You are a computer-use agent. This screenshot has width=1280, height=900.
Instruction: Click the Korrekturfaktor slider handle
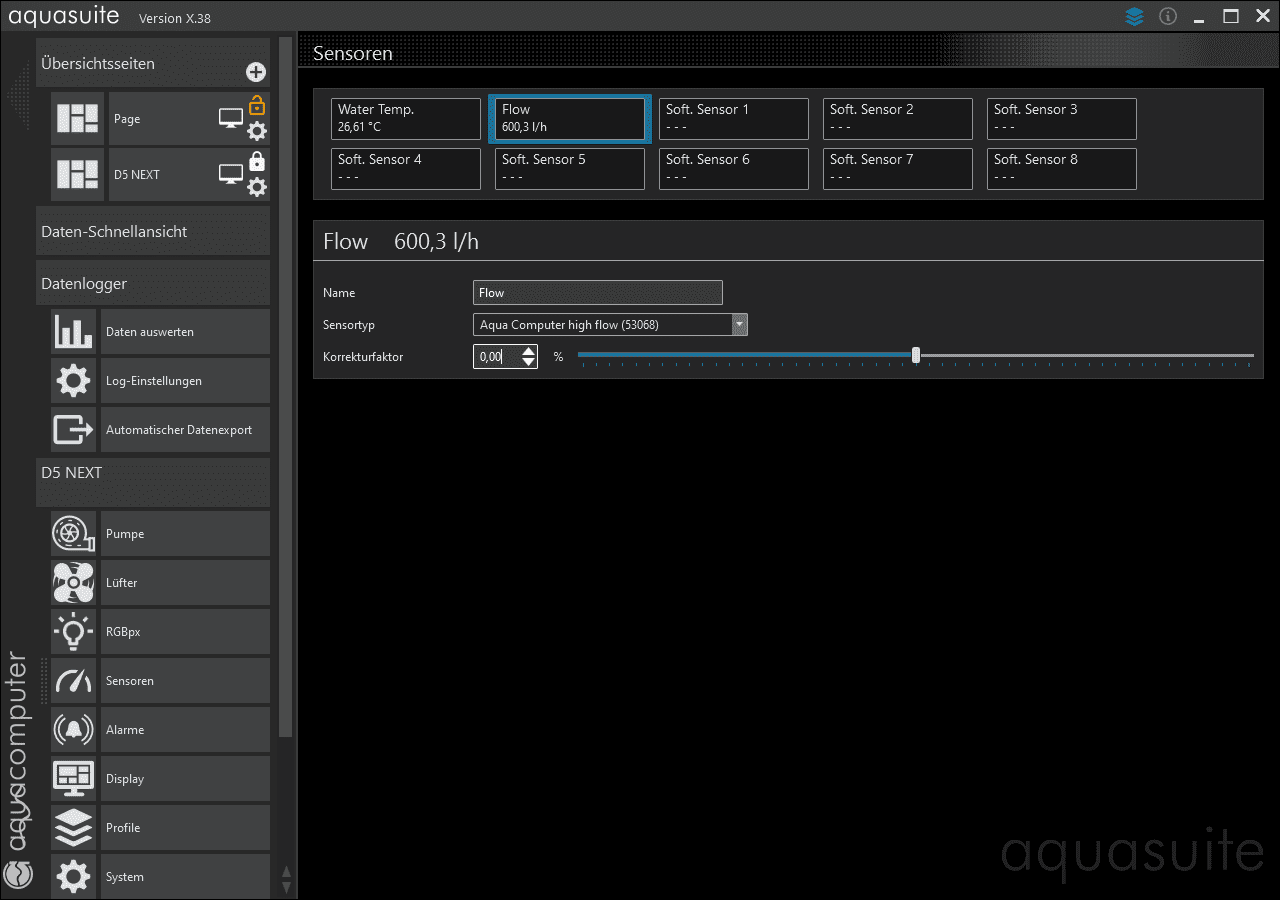coord(916,355)
